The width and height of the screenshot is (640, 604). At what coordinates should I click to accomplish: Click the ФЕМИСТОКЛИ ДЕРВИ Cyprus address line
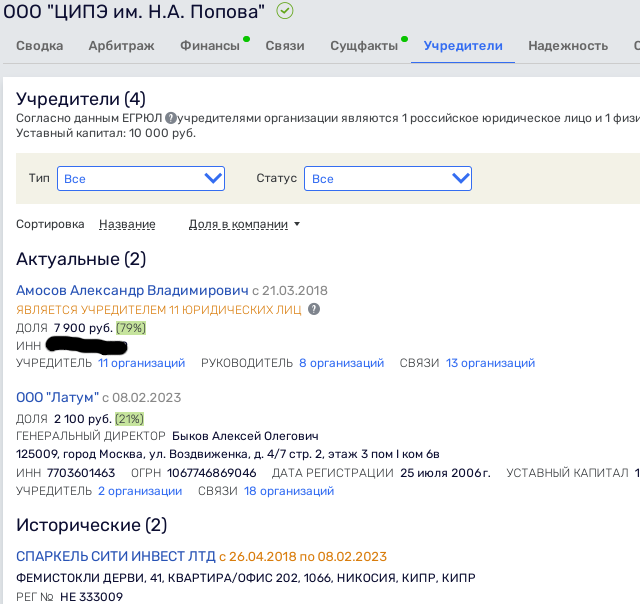point(246,578)
